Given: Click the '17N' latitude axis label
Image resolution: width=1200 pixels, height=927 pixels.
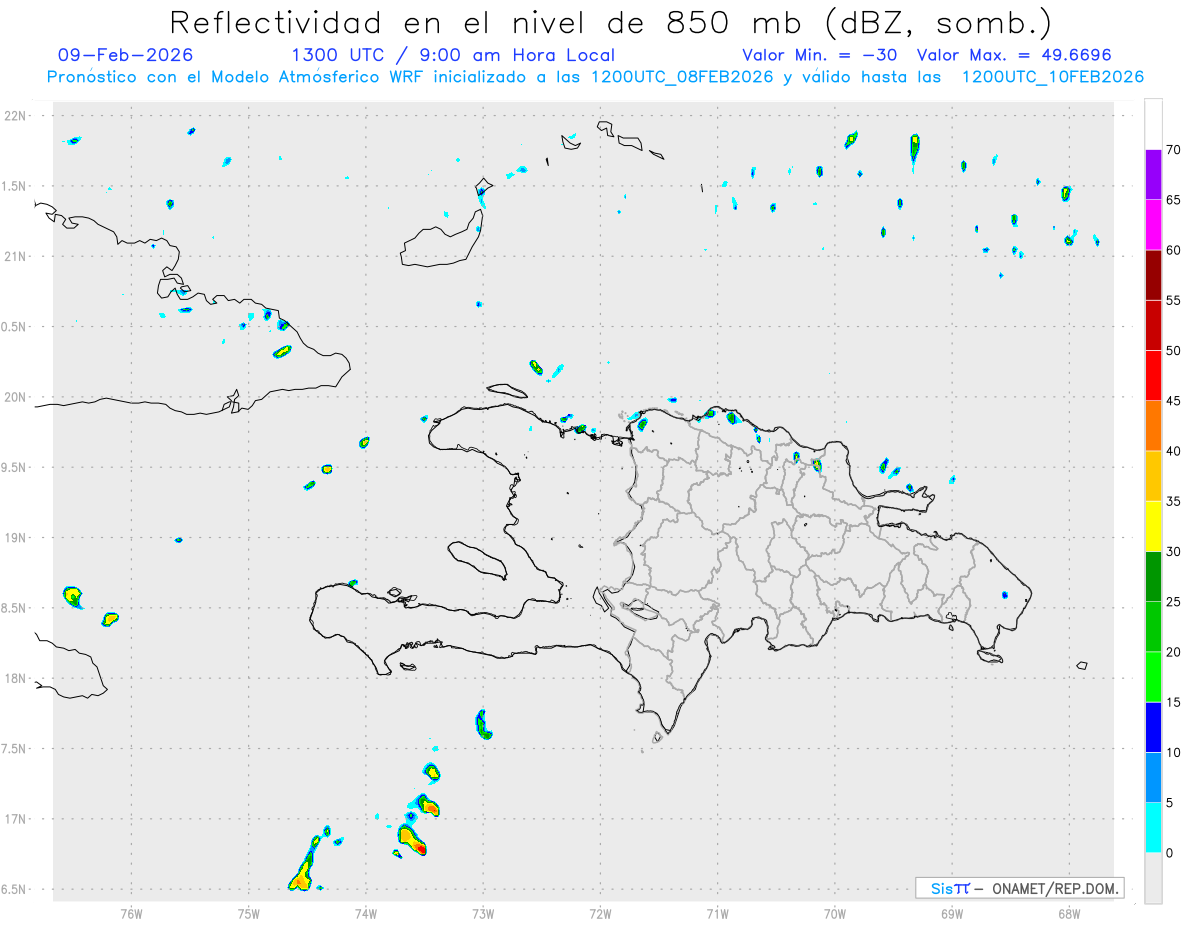Looking at the screenshot, I should click(x=16, y=819).
